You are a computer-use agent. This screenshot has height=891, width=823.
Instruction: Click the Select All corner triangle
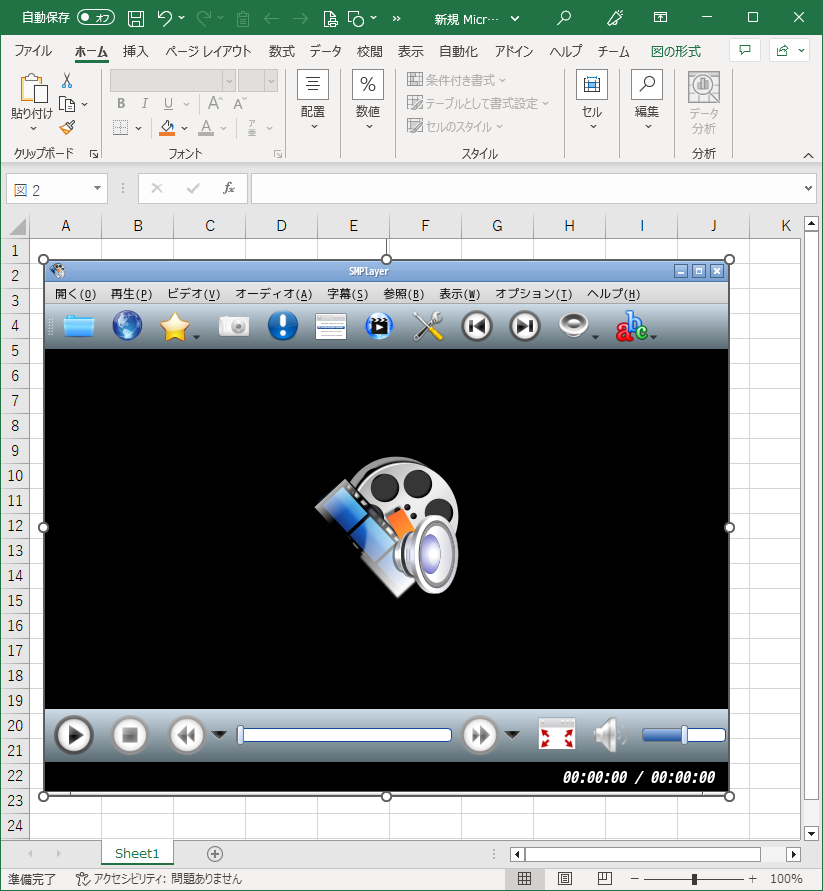[17, 226]
